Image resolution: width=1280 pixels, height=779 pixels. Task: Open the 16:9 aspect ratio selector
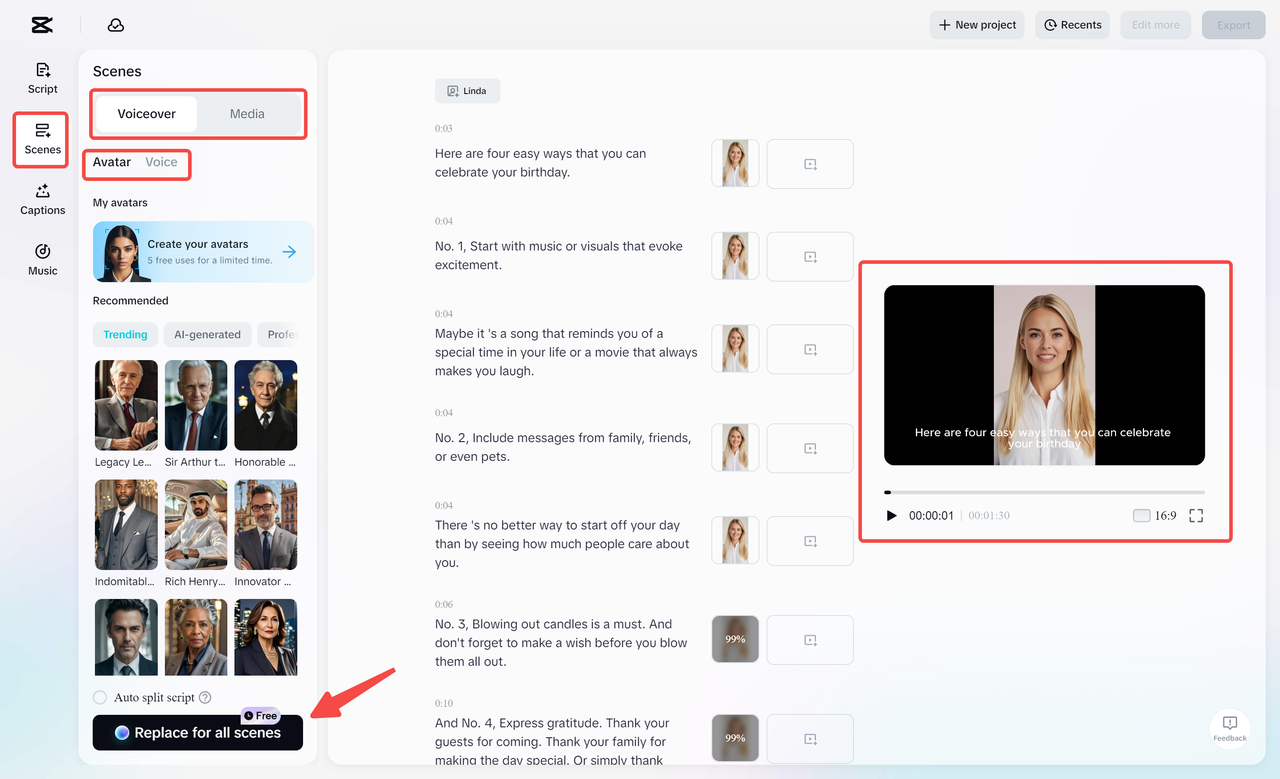tap(1165, 515)
